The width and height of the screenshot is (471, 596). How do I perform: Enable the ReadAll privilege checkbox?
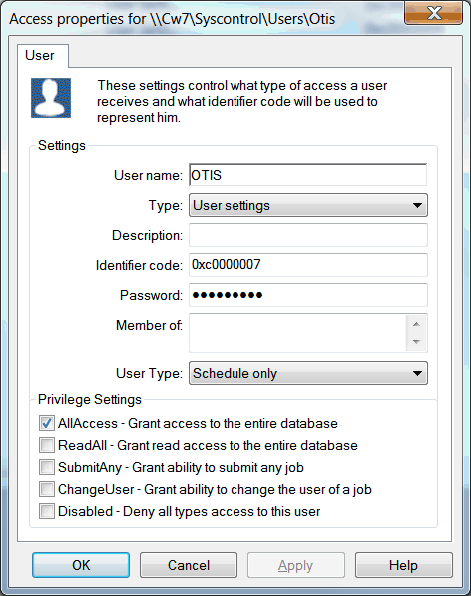point(47,445)
